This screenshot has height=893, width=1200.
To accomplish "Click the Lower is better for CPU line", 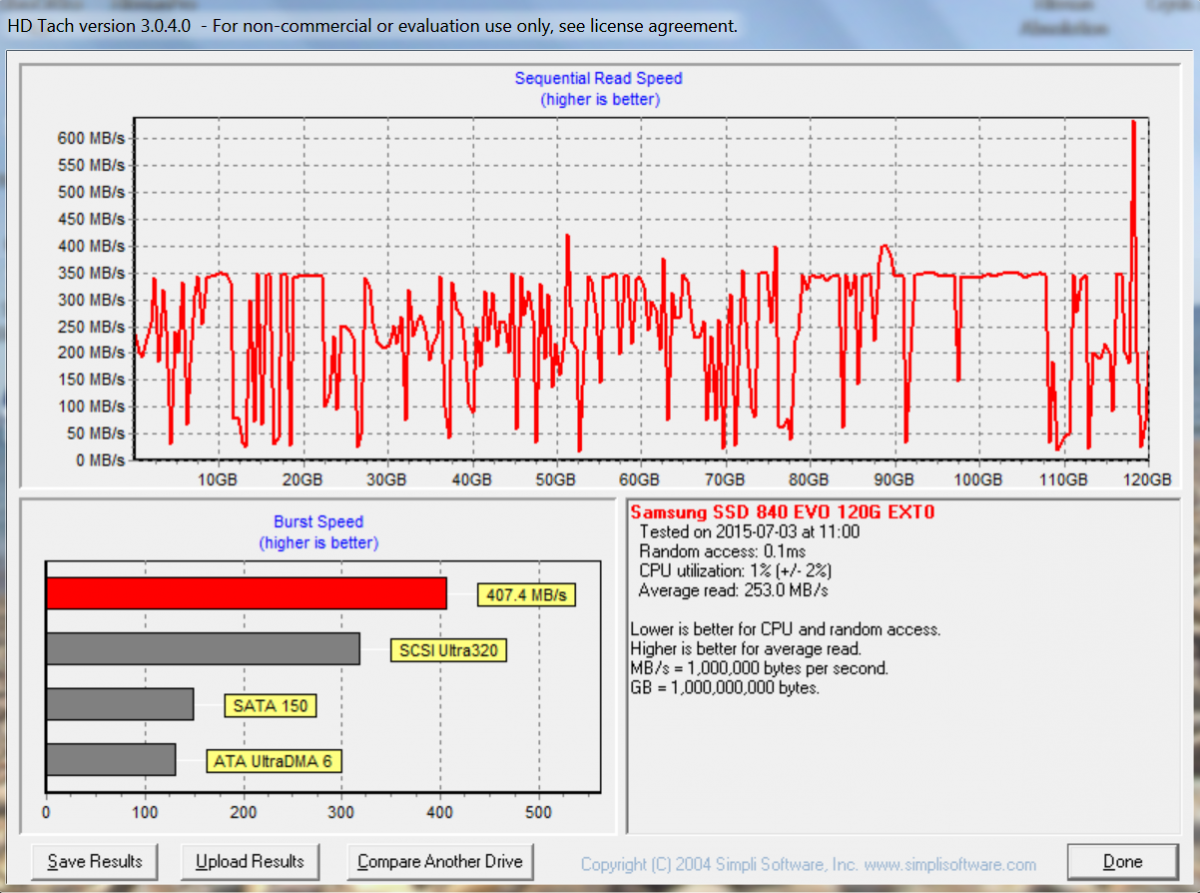I will [785, 630].
